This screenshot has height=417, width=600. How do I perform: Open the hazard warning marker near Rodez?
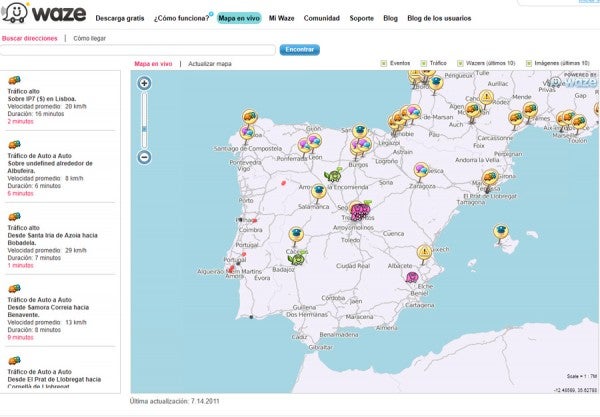pos(486,98)
